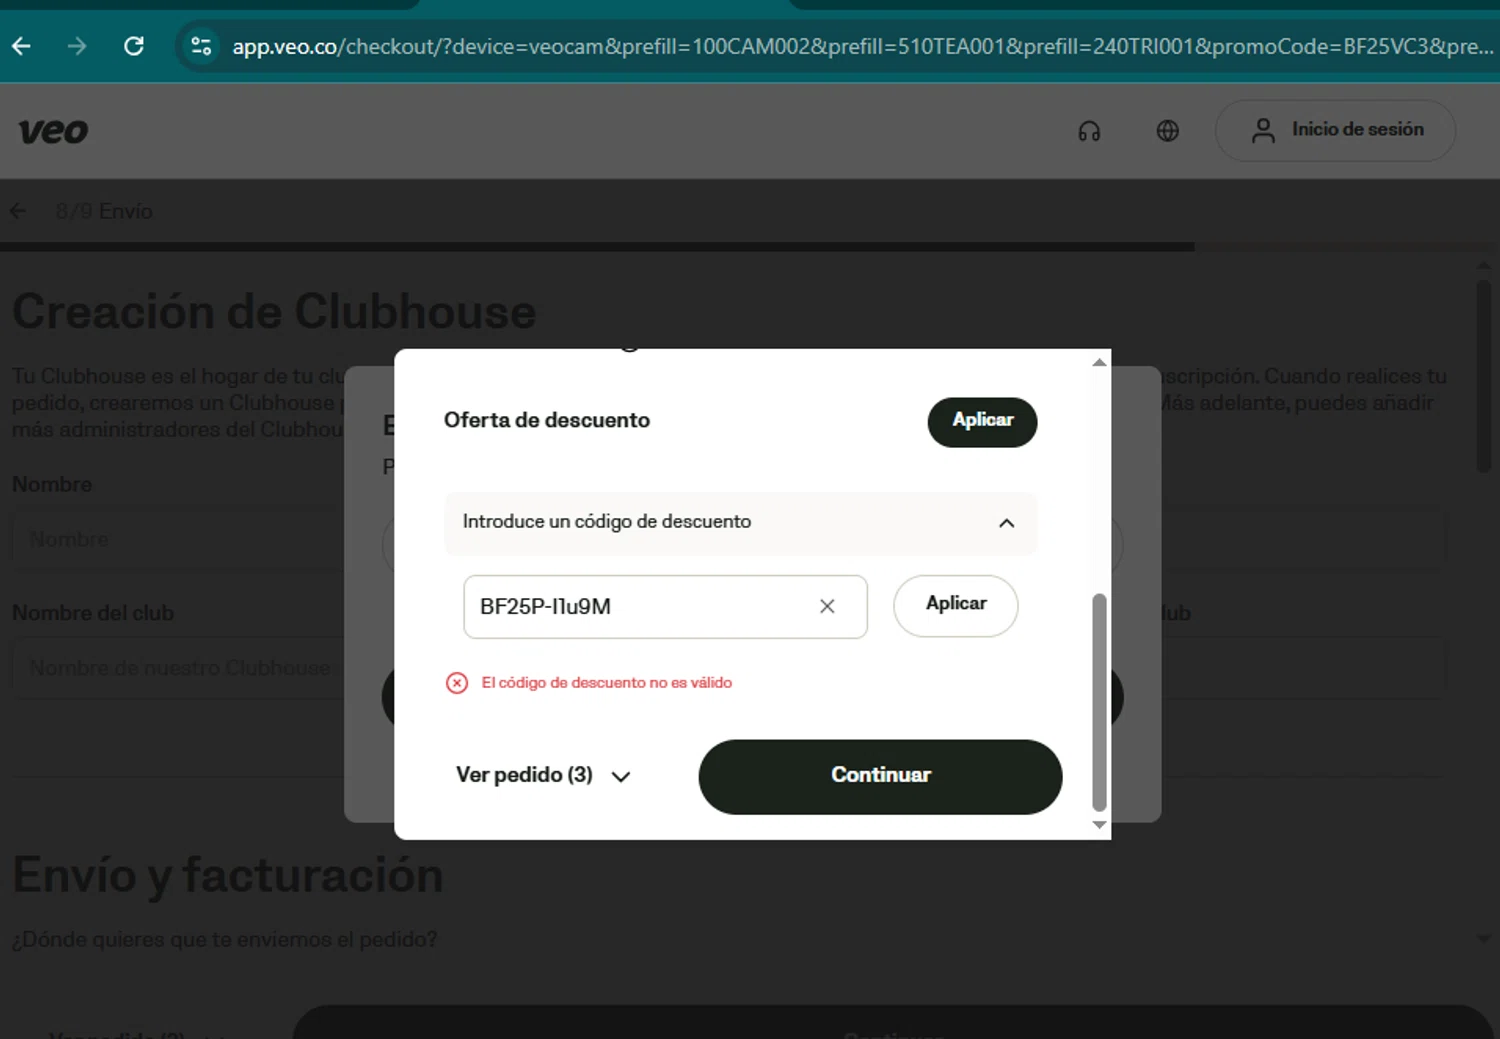Click the Nombre de nuestro Clubhouse field

180,668
